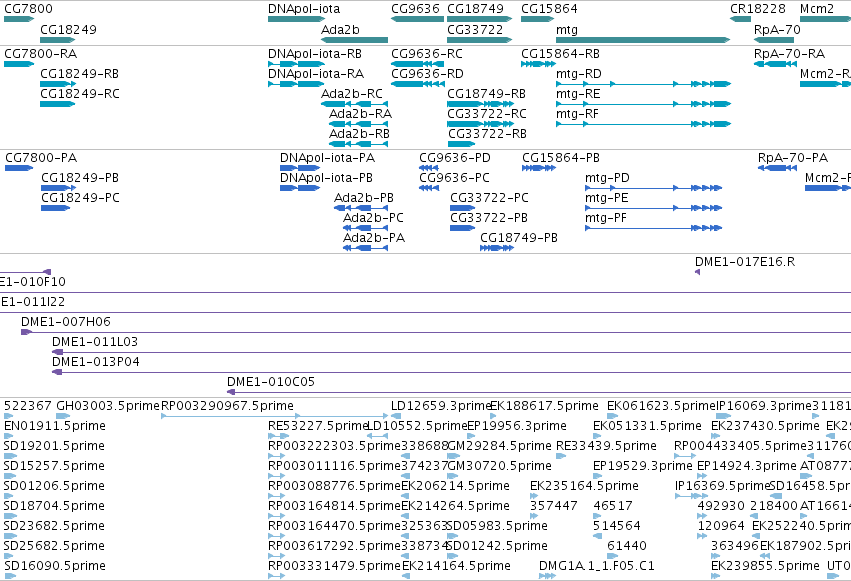Click the Ada2b gene glyph
The height and width of the screenshot is (581, 851).
[354, 40]
